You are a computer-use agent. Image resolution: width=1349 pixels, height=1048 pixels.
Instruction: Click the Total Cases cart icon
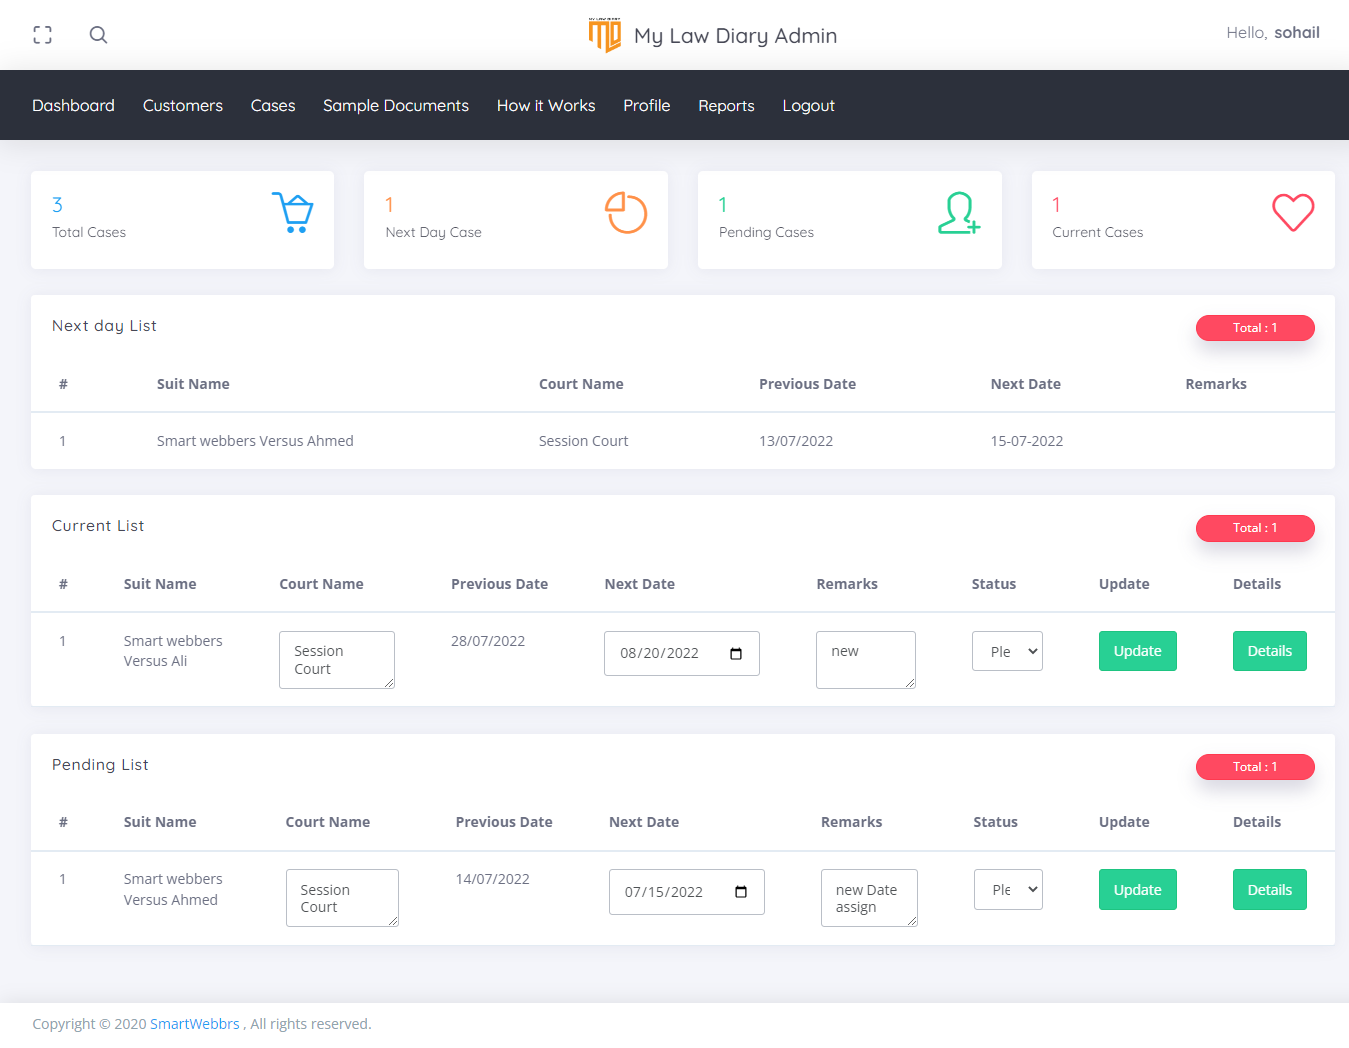[x=293, y=213]
